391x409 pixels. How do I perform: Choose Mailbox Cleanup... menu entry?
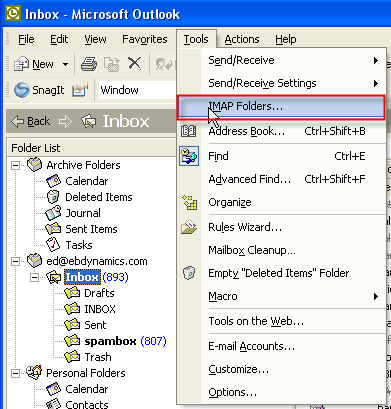(282, 250)
